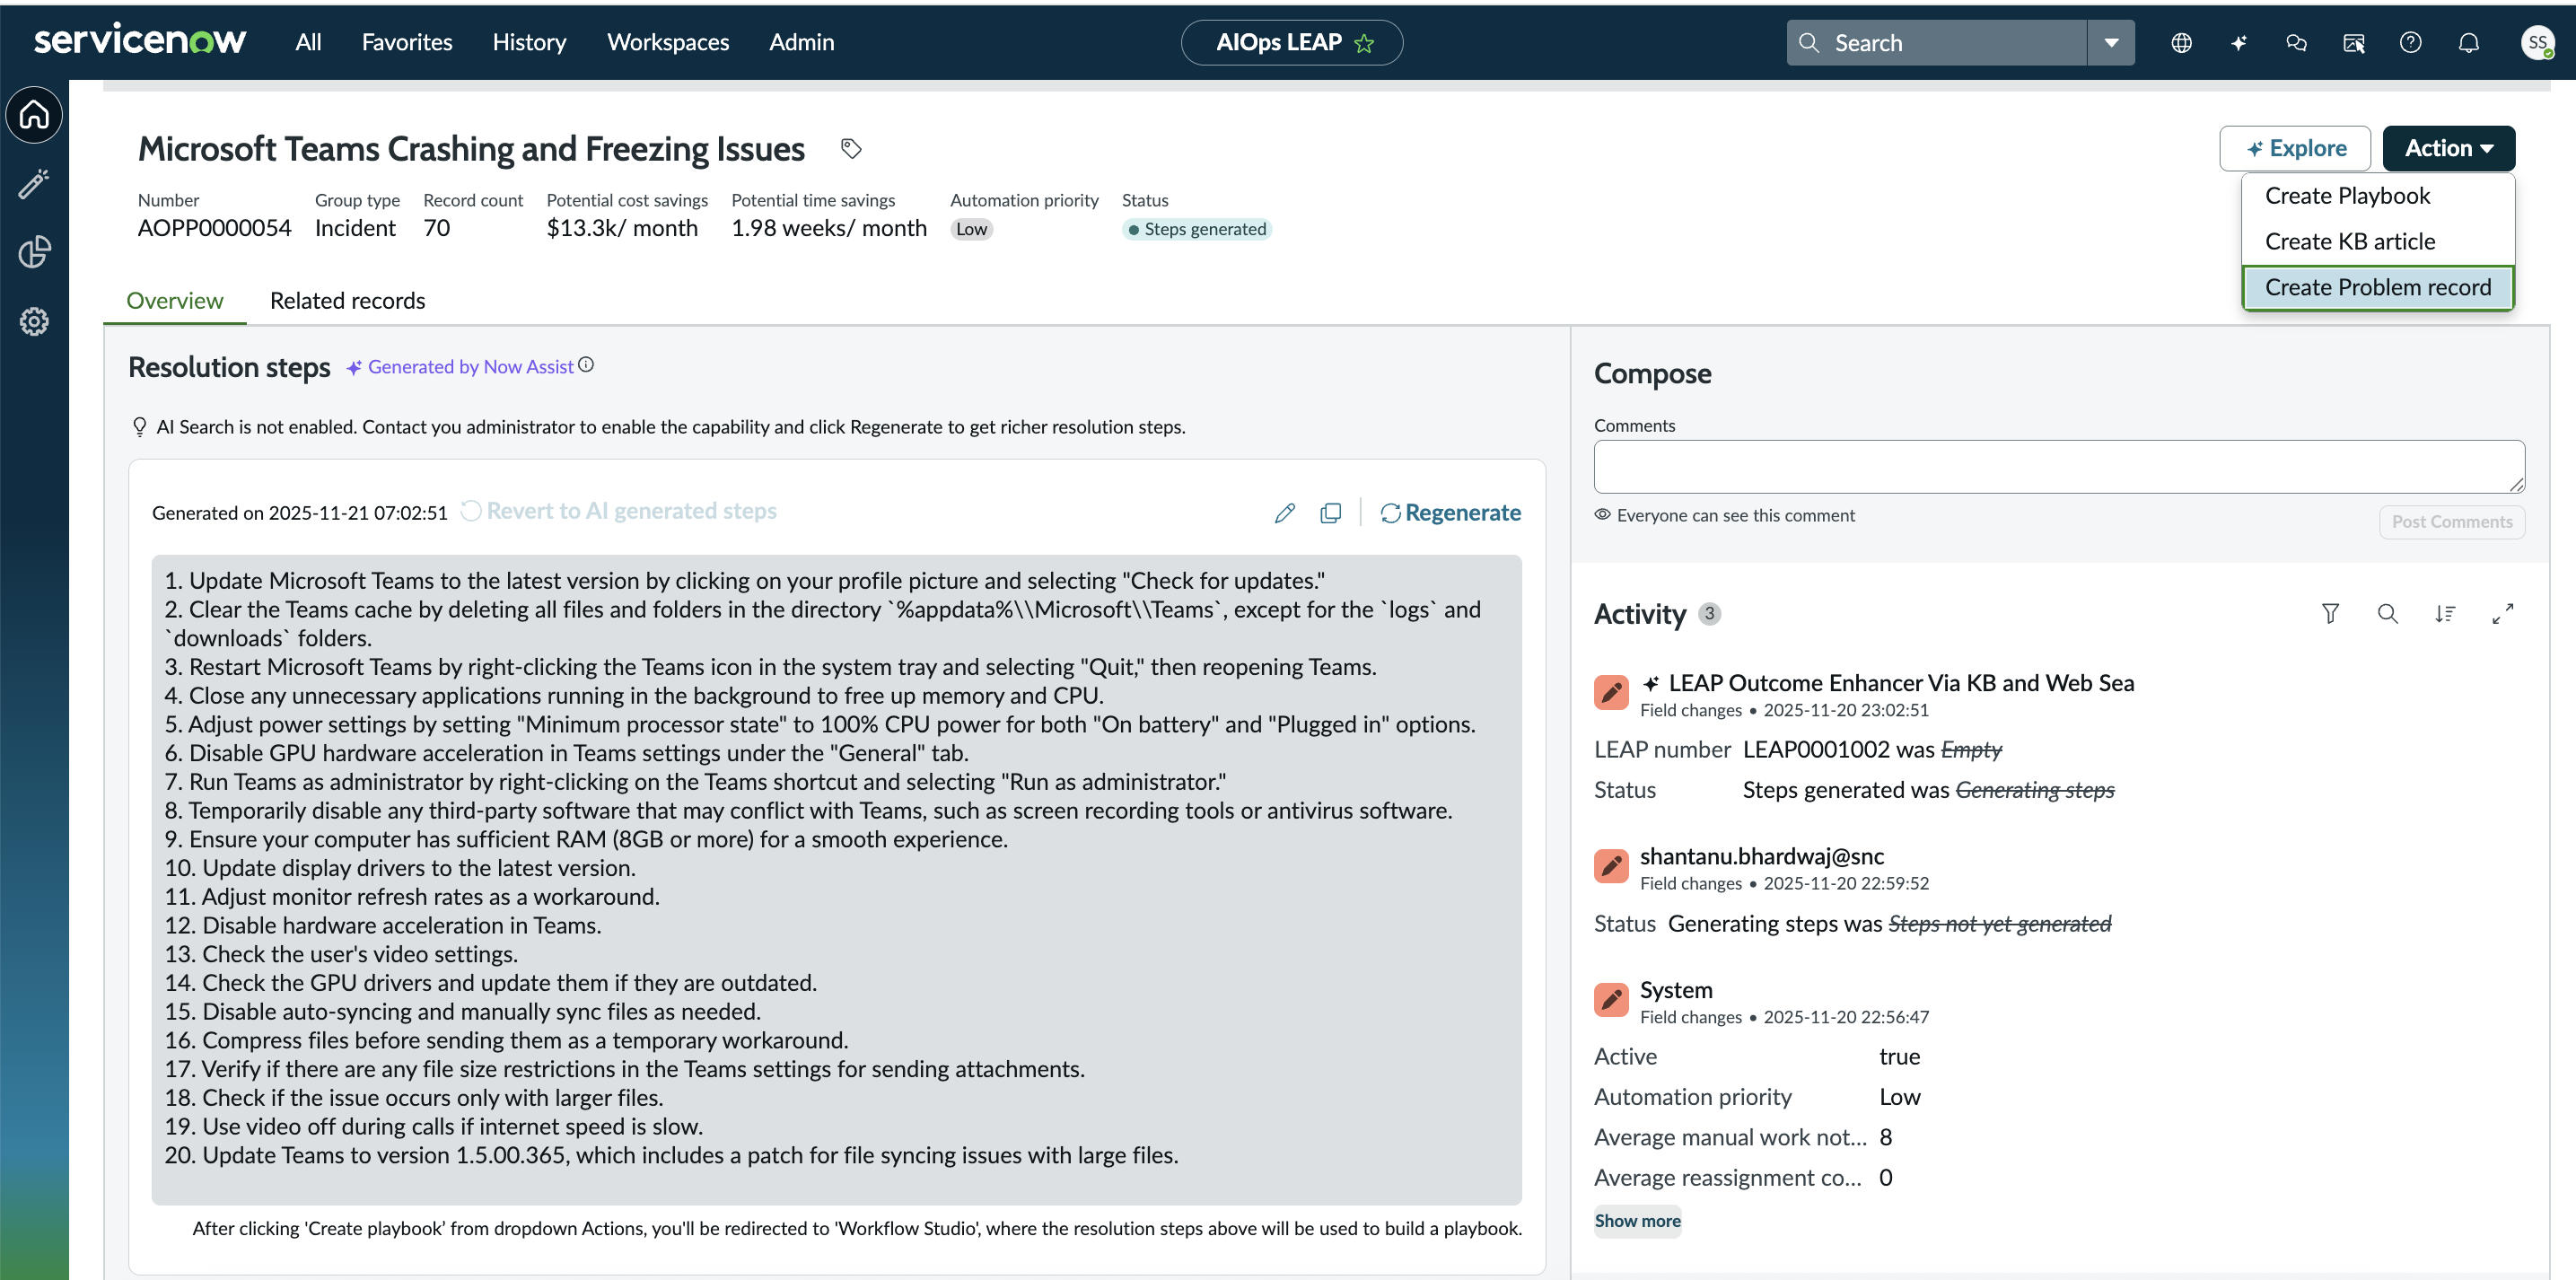This screenshot has width=2576, height=1280.
Task: Collapse the Action dropdown button
Action: (x=2448, y=148)
